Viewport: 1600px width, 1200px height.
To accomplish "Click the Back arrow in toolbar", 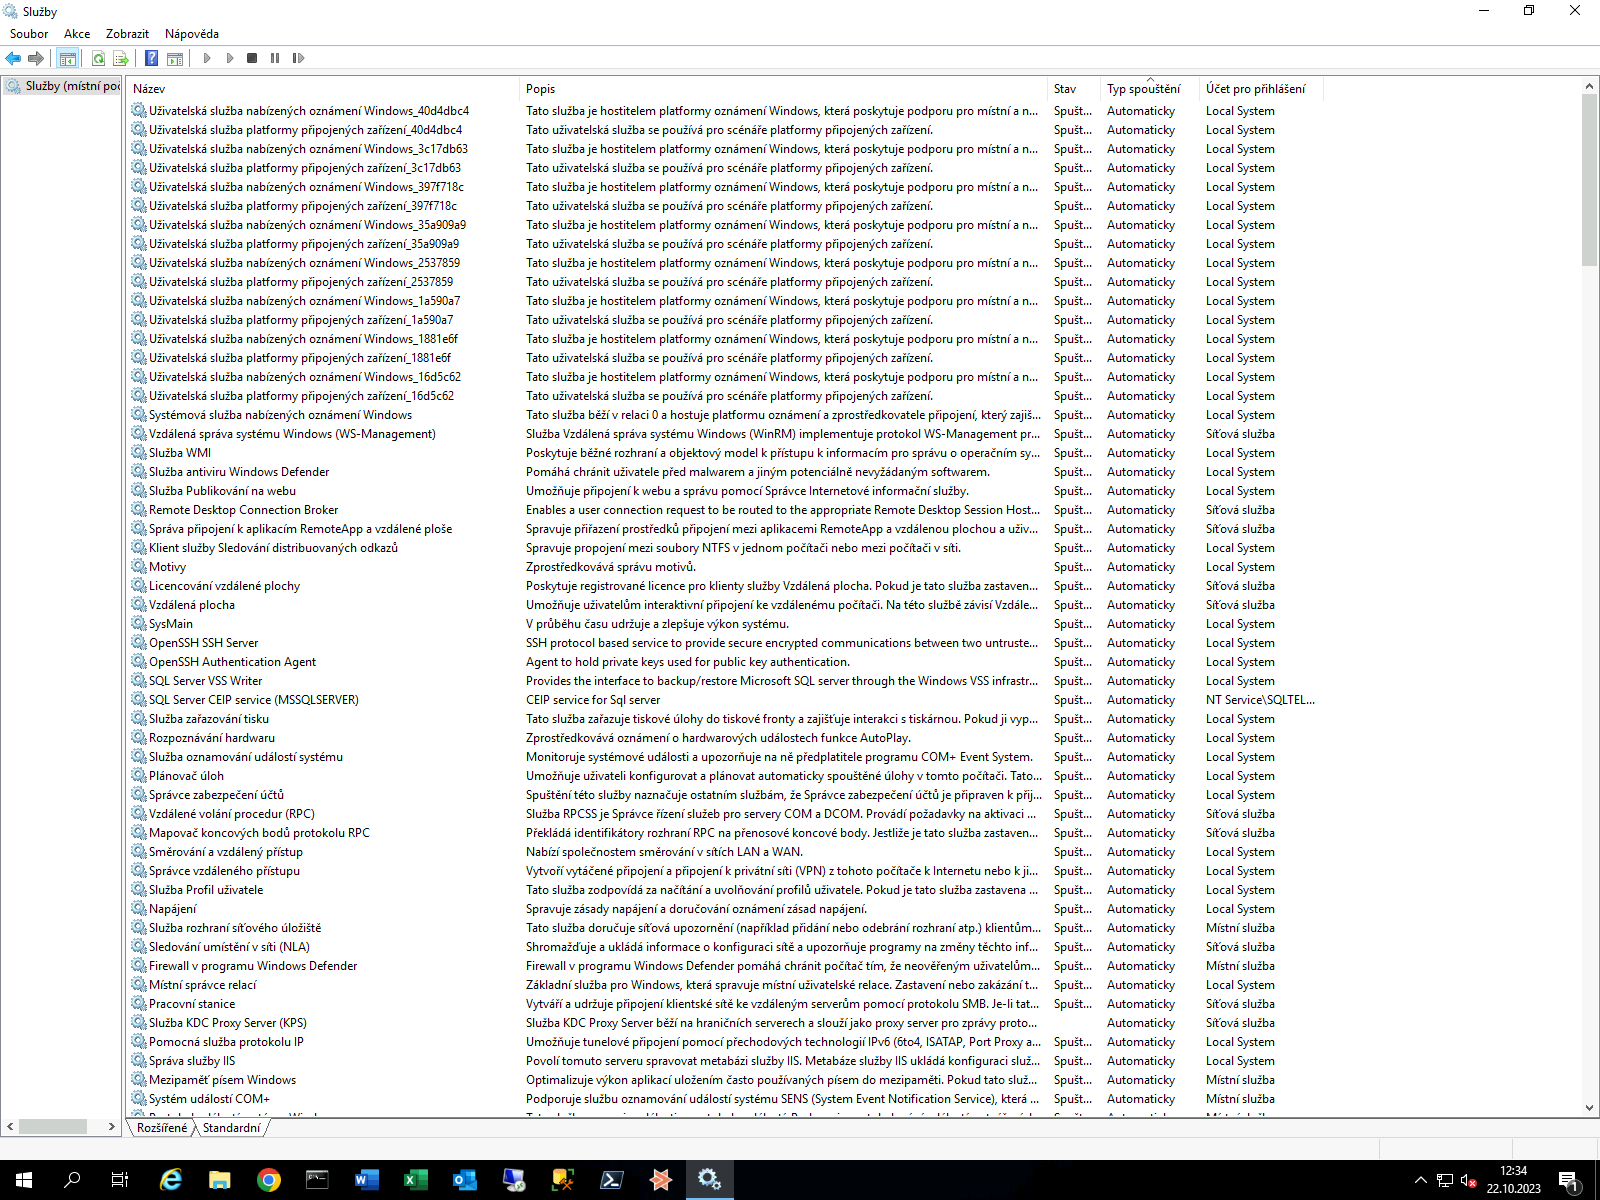I will 13,58.
